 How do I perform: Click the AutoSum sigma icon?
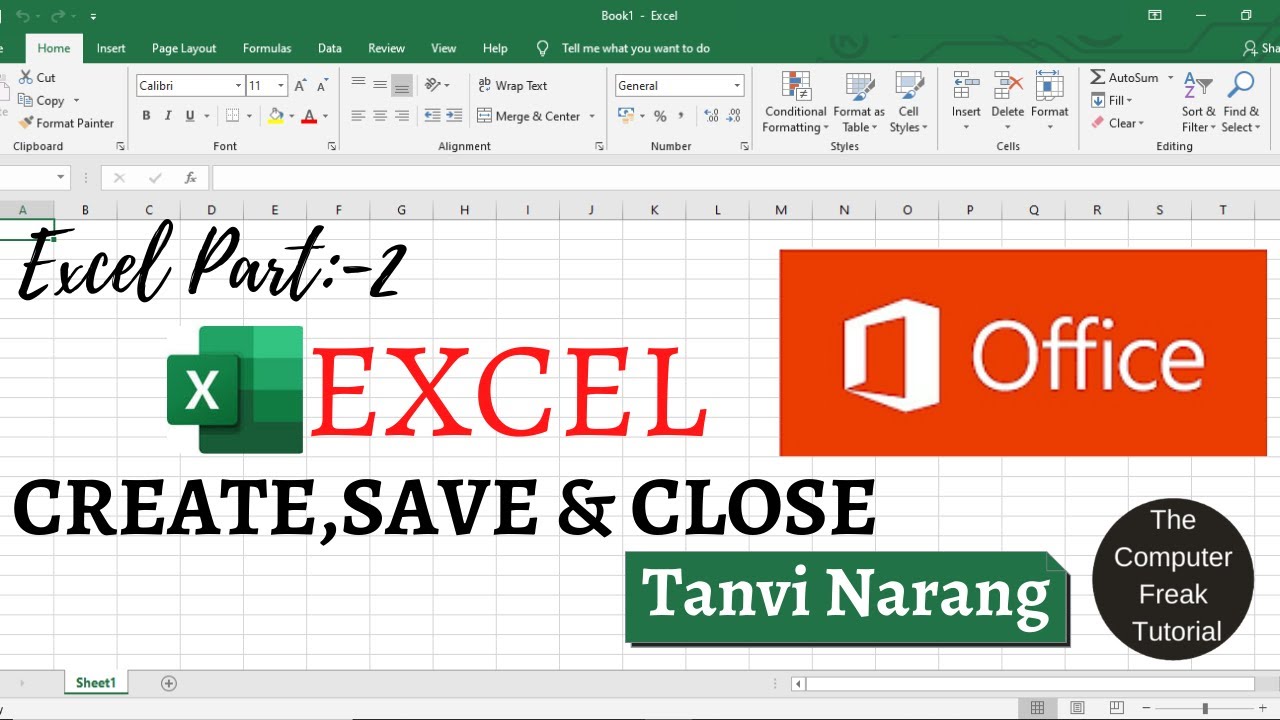(x=1097, y=77)
